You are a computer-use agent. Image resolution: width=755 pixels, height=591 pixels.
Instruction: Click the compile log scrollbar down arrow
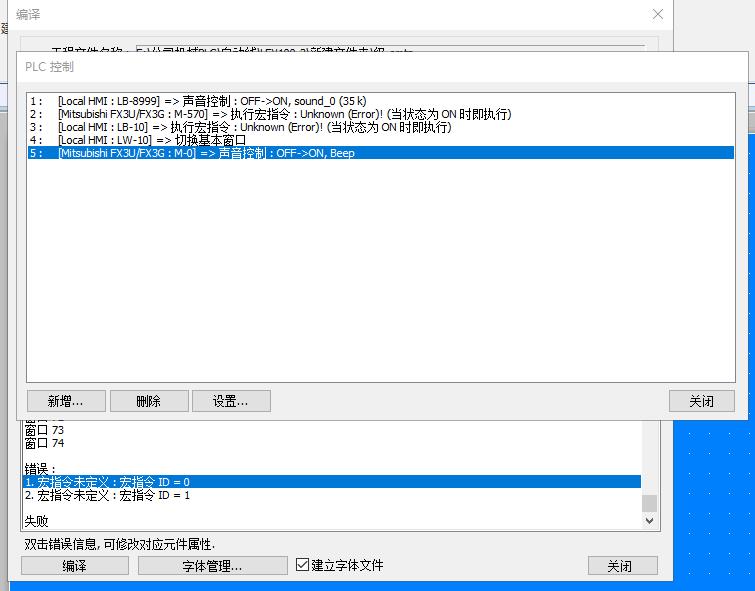point(650,521)
